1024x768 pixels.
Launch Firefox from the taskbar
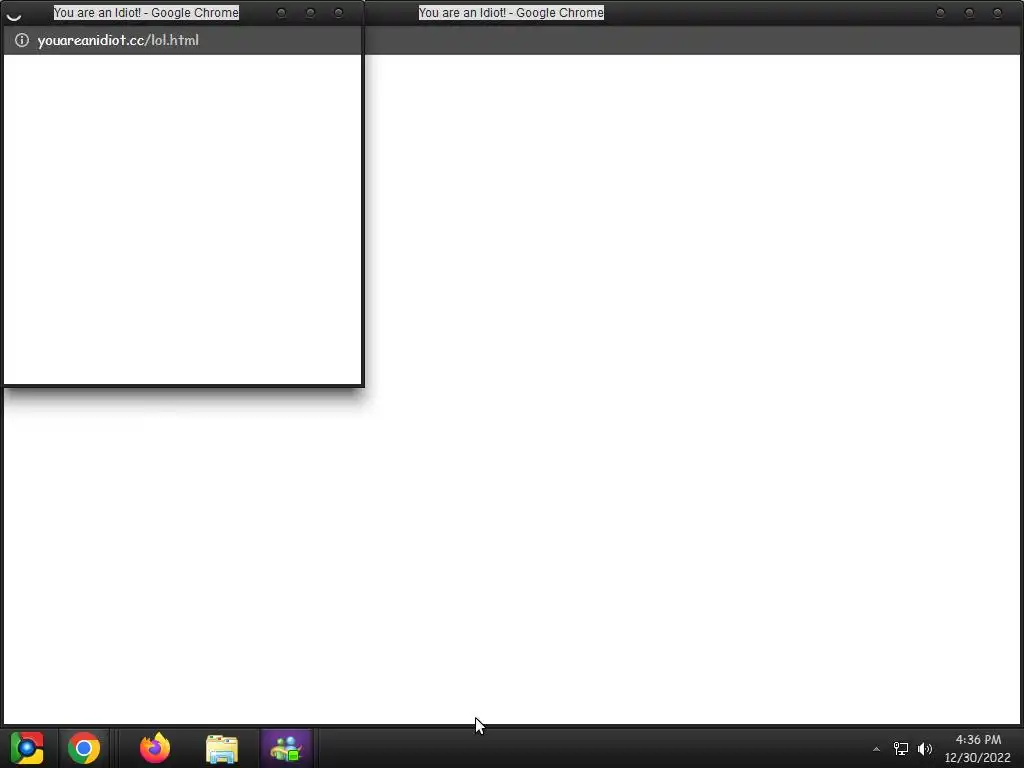pyautogui.click(x=155, y=748)
